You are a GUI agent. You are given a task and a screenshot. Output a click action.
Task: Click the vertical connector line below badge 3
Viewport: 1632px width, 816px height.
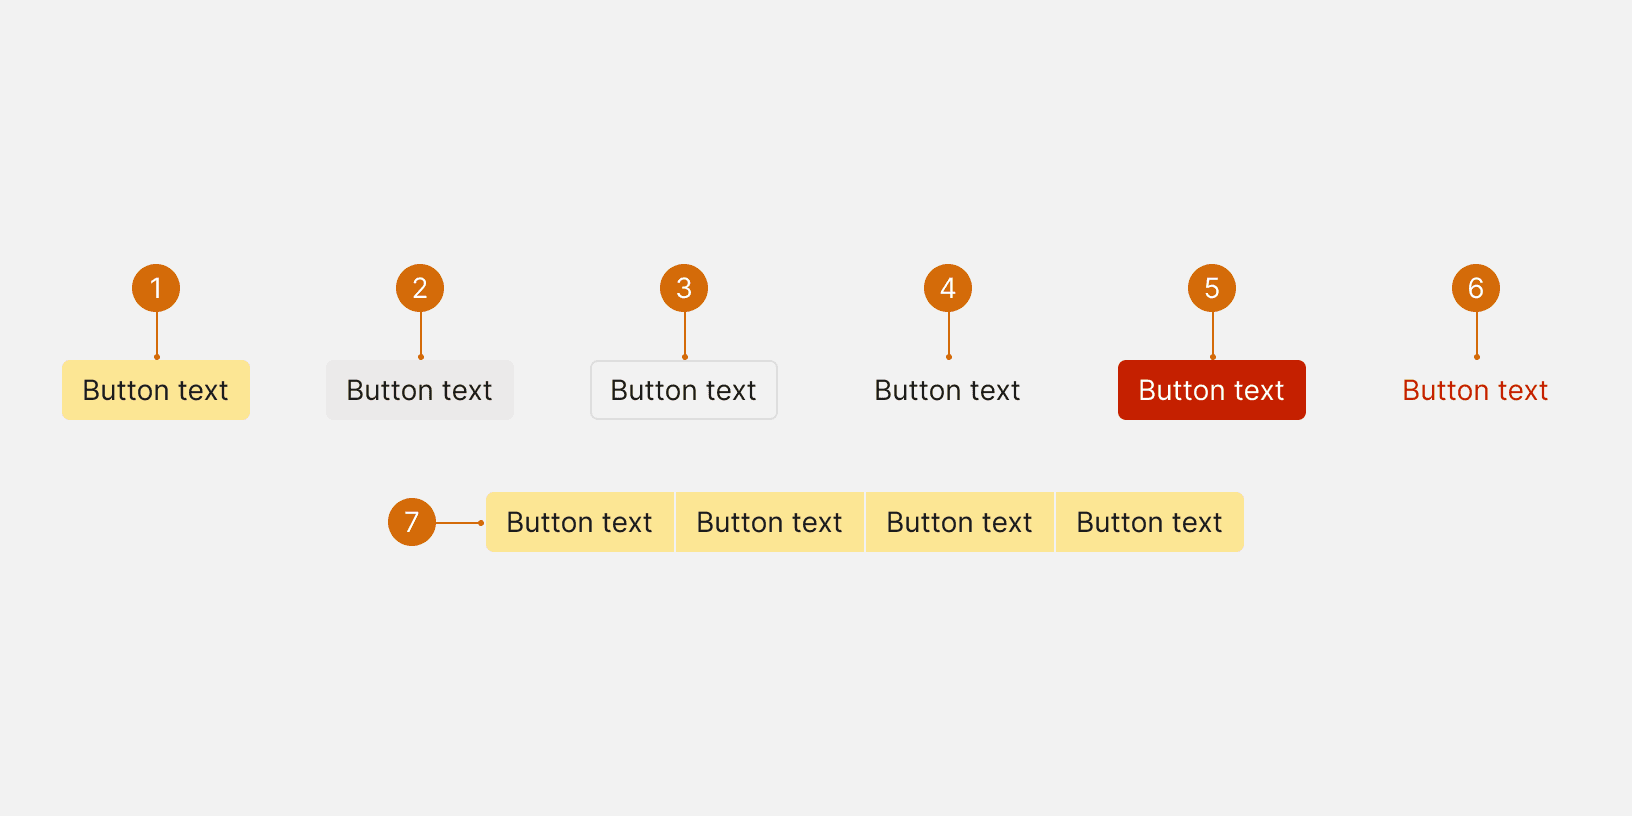(685, 335)
